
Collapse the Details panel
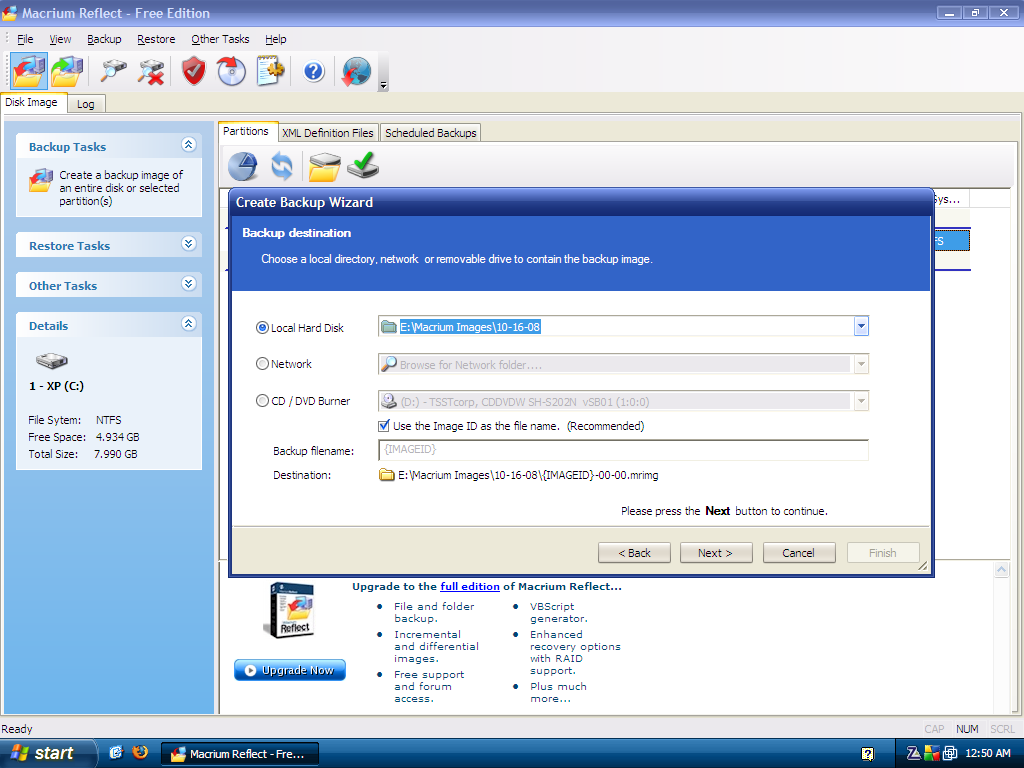pos(189,324)
